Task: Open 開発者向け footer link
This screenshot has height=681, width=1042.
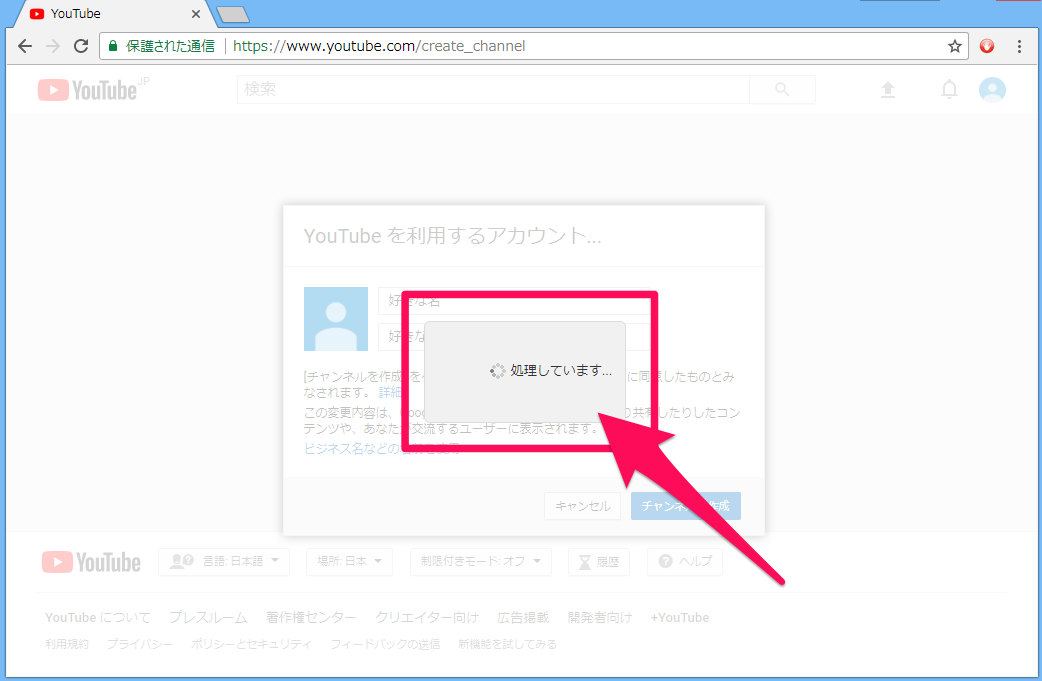Action: pyautogui.click(x=599, y=618)
